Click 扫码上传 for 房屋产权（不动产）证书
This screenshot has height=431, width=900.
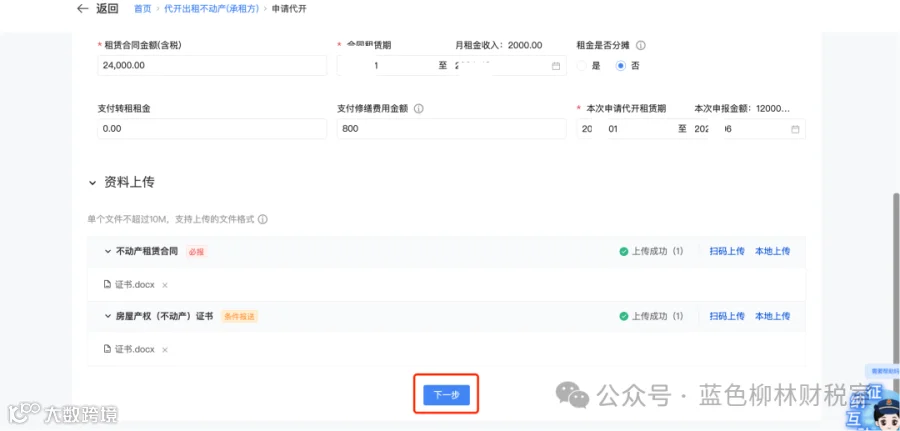pos(727,316)
